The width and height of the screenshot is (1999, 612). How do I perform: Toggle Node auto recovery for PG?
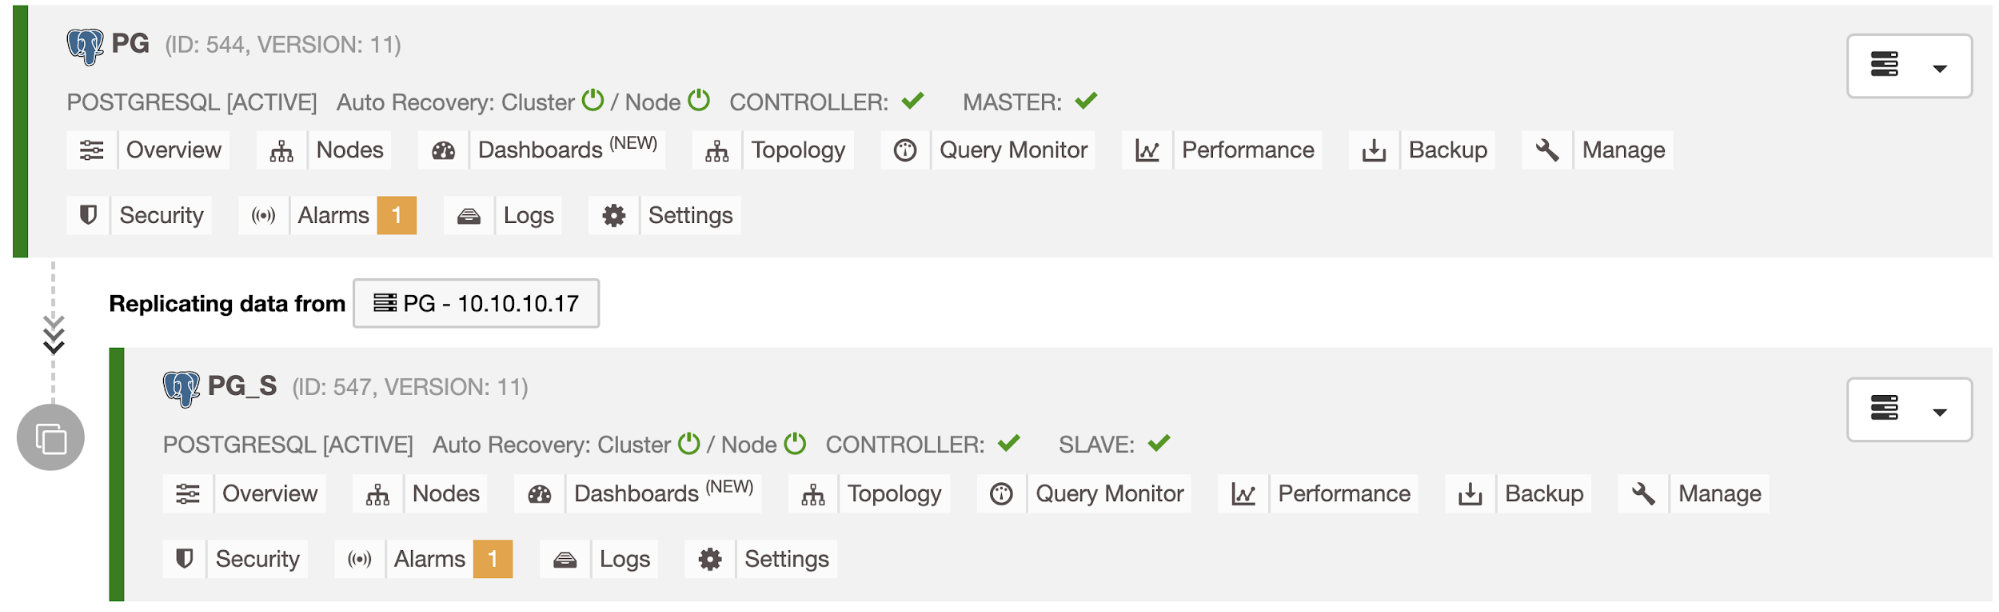click(x=699, y=101)
